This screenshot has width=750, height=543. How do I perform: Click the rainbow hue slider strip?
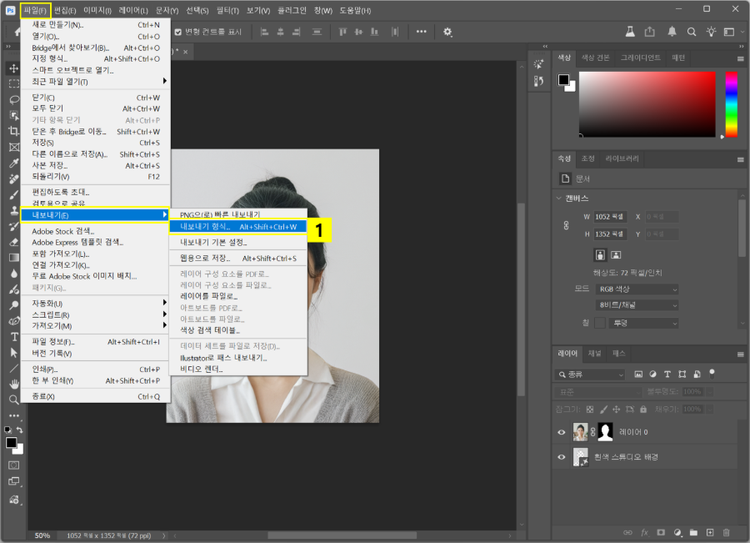pos(732,105)
